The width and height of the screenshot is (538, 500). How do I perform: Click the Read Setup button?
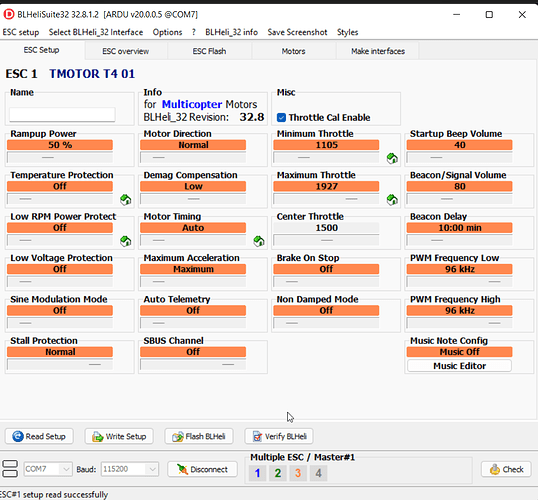(39, 436)
